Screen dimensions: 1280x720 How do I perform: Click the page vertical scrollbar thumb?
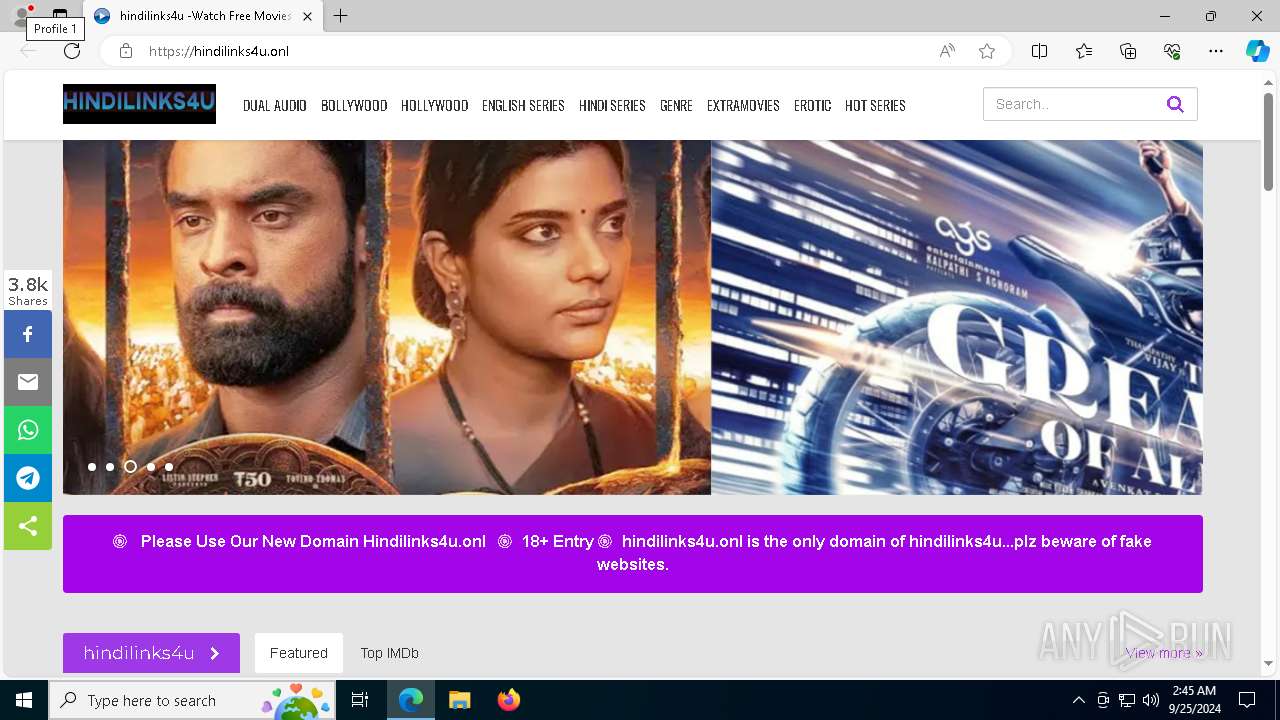[x=1268, y=141]
